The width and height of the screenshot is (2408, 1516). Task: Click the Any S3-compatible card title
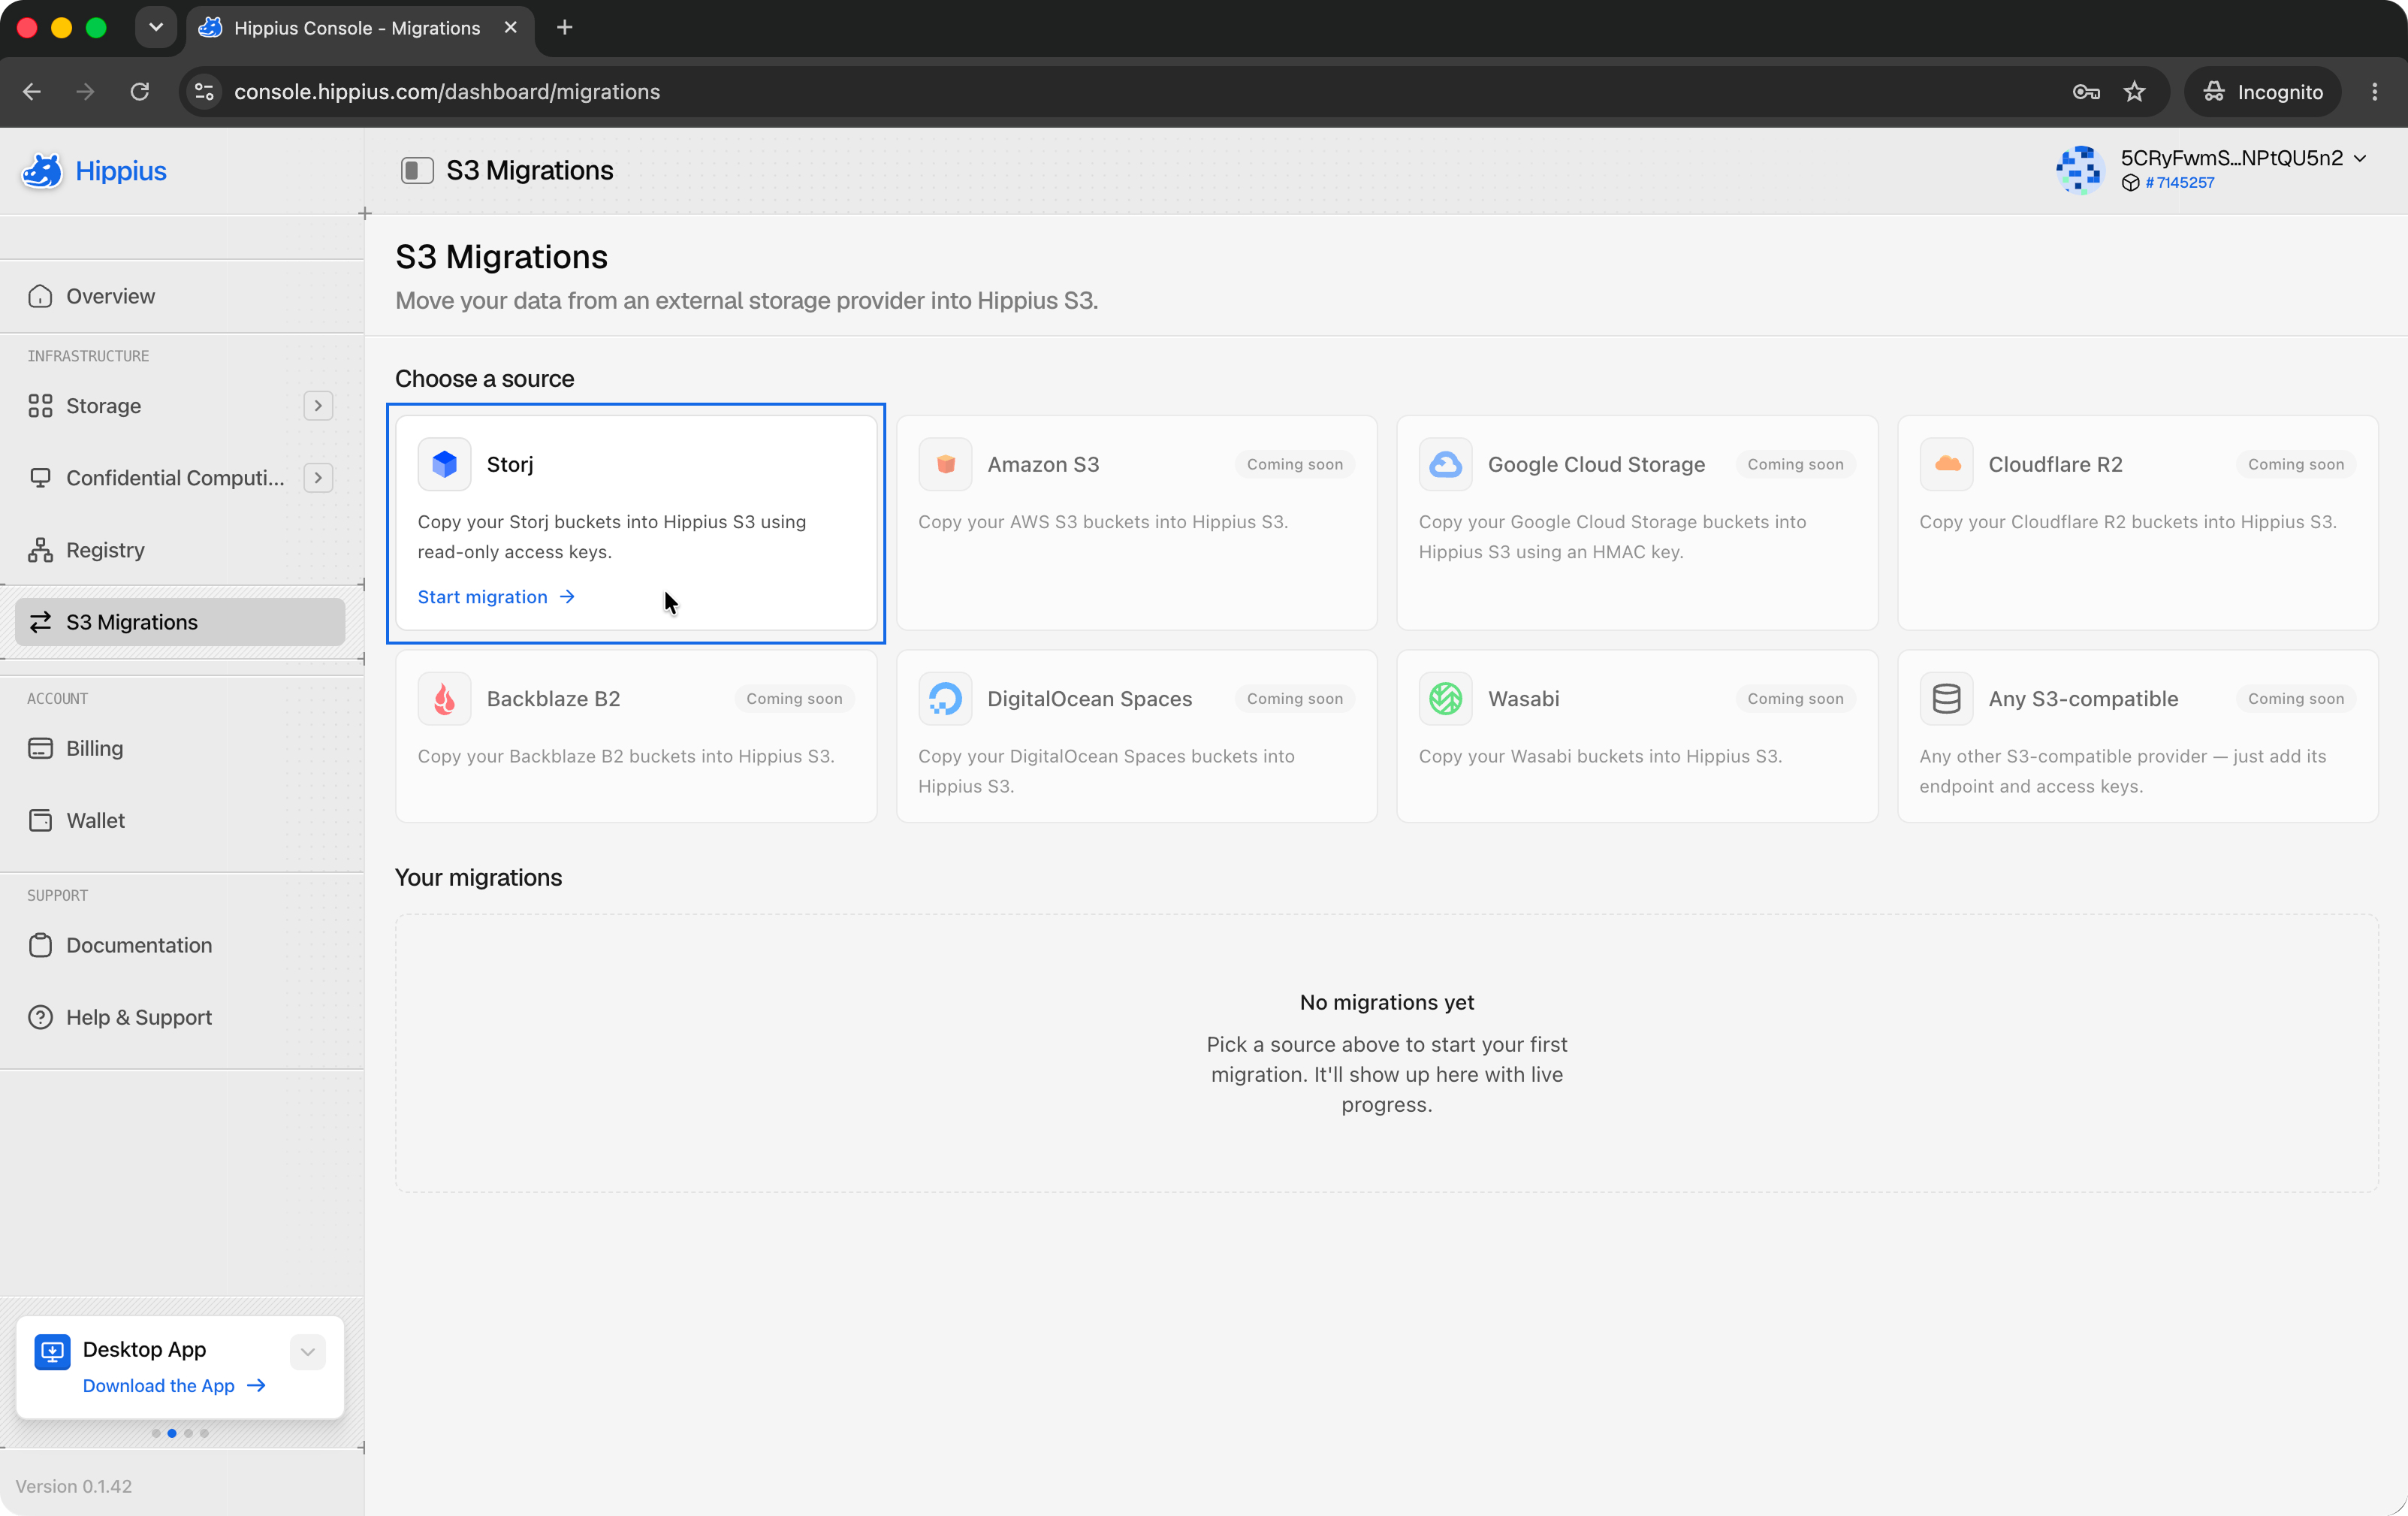point(2083,699)
